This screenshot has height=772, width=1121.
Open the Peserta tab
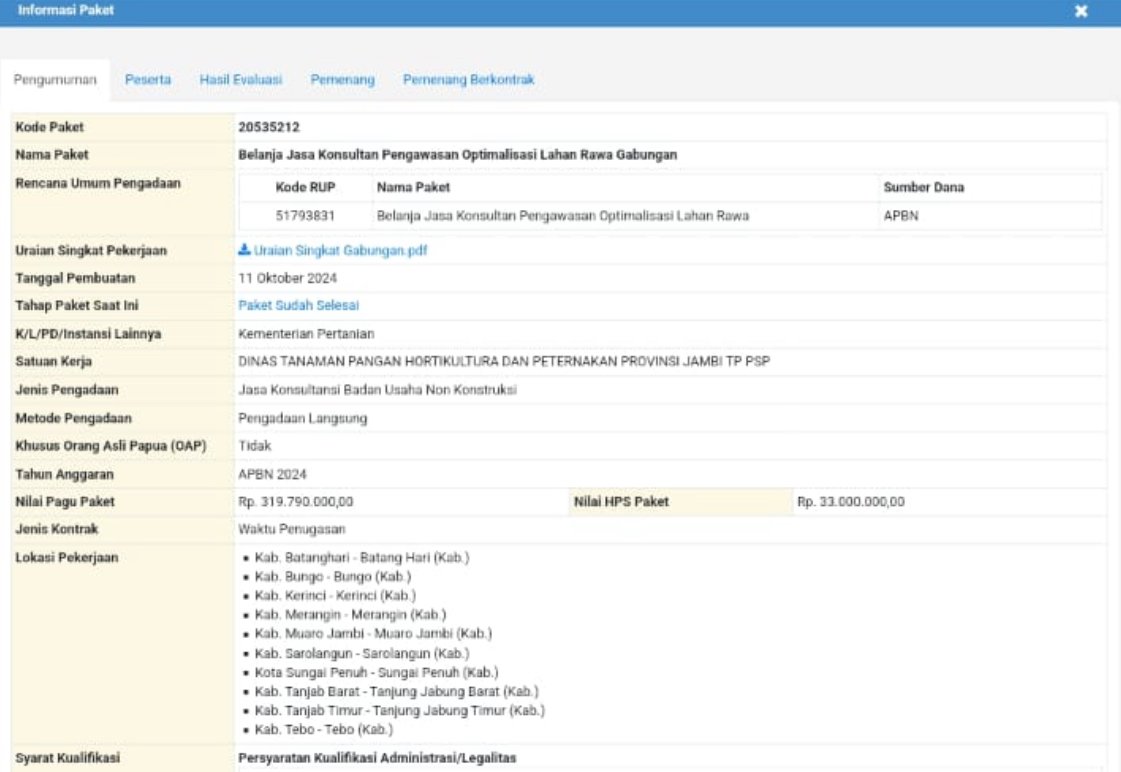[148, 80]
